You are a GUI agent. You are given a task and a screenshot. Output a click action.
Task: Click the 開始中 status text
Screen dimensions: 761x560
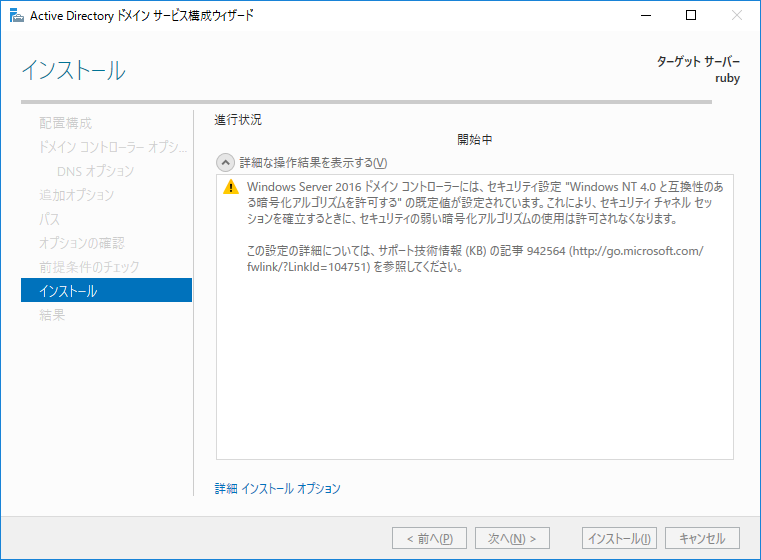(x=475, y=140)
